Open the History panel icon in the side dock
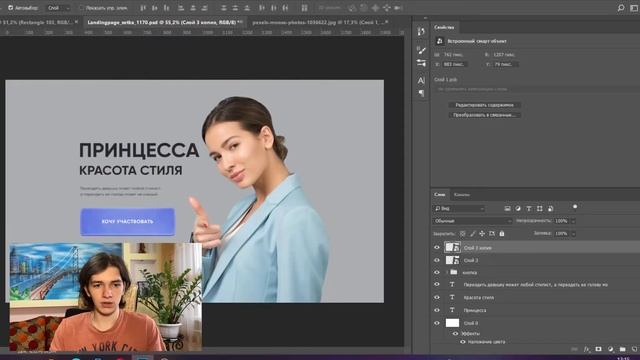The image size is (640, 360). 421,31
